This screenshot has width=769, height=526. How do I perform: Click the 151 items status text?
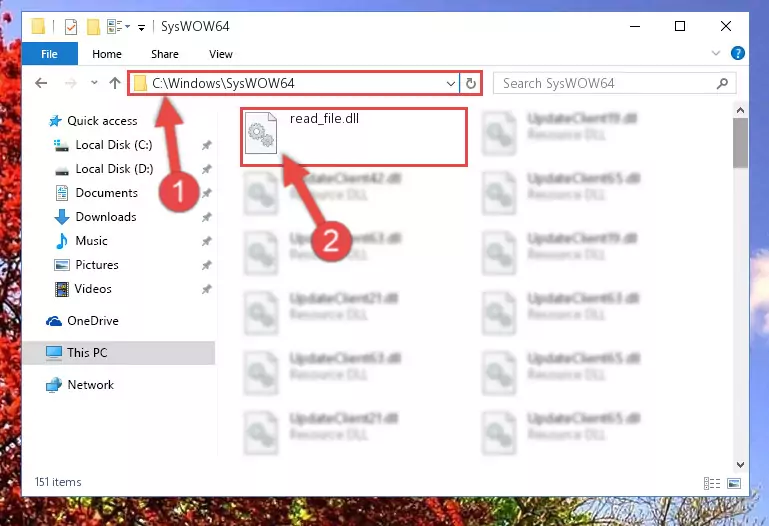(58, 482)
